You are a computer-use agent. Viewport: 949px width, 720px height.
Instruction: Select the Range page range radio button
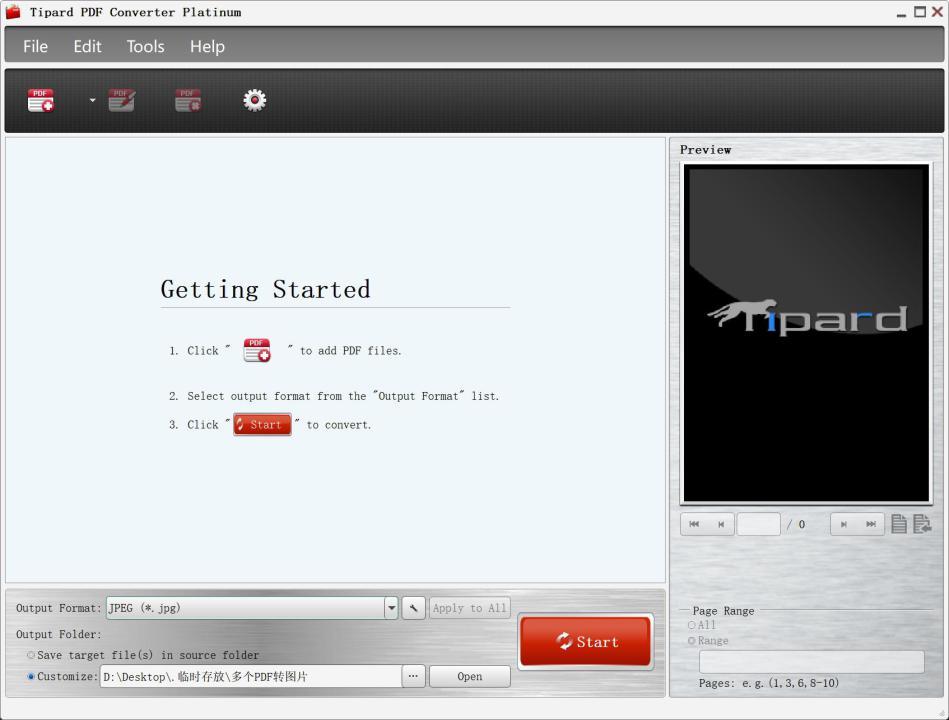pos(692,641)
